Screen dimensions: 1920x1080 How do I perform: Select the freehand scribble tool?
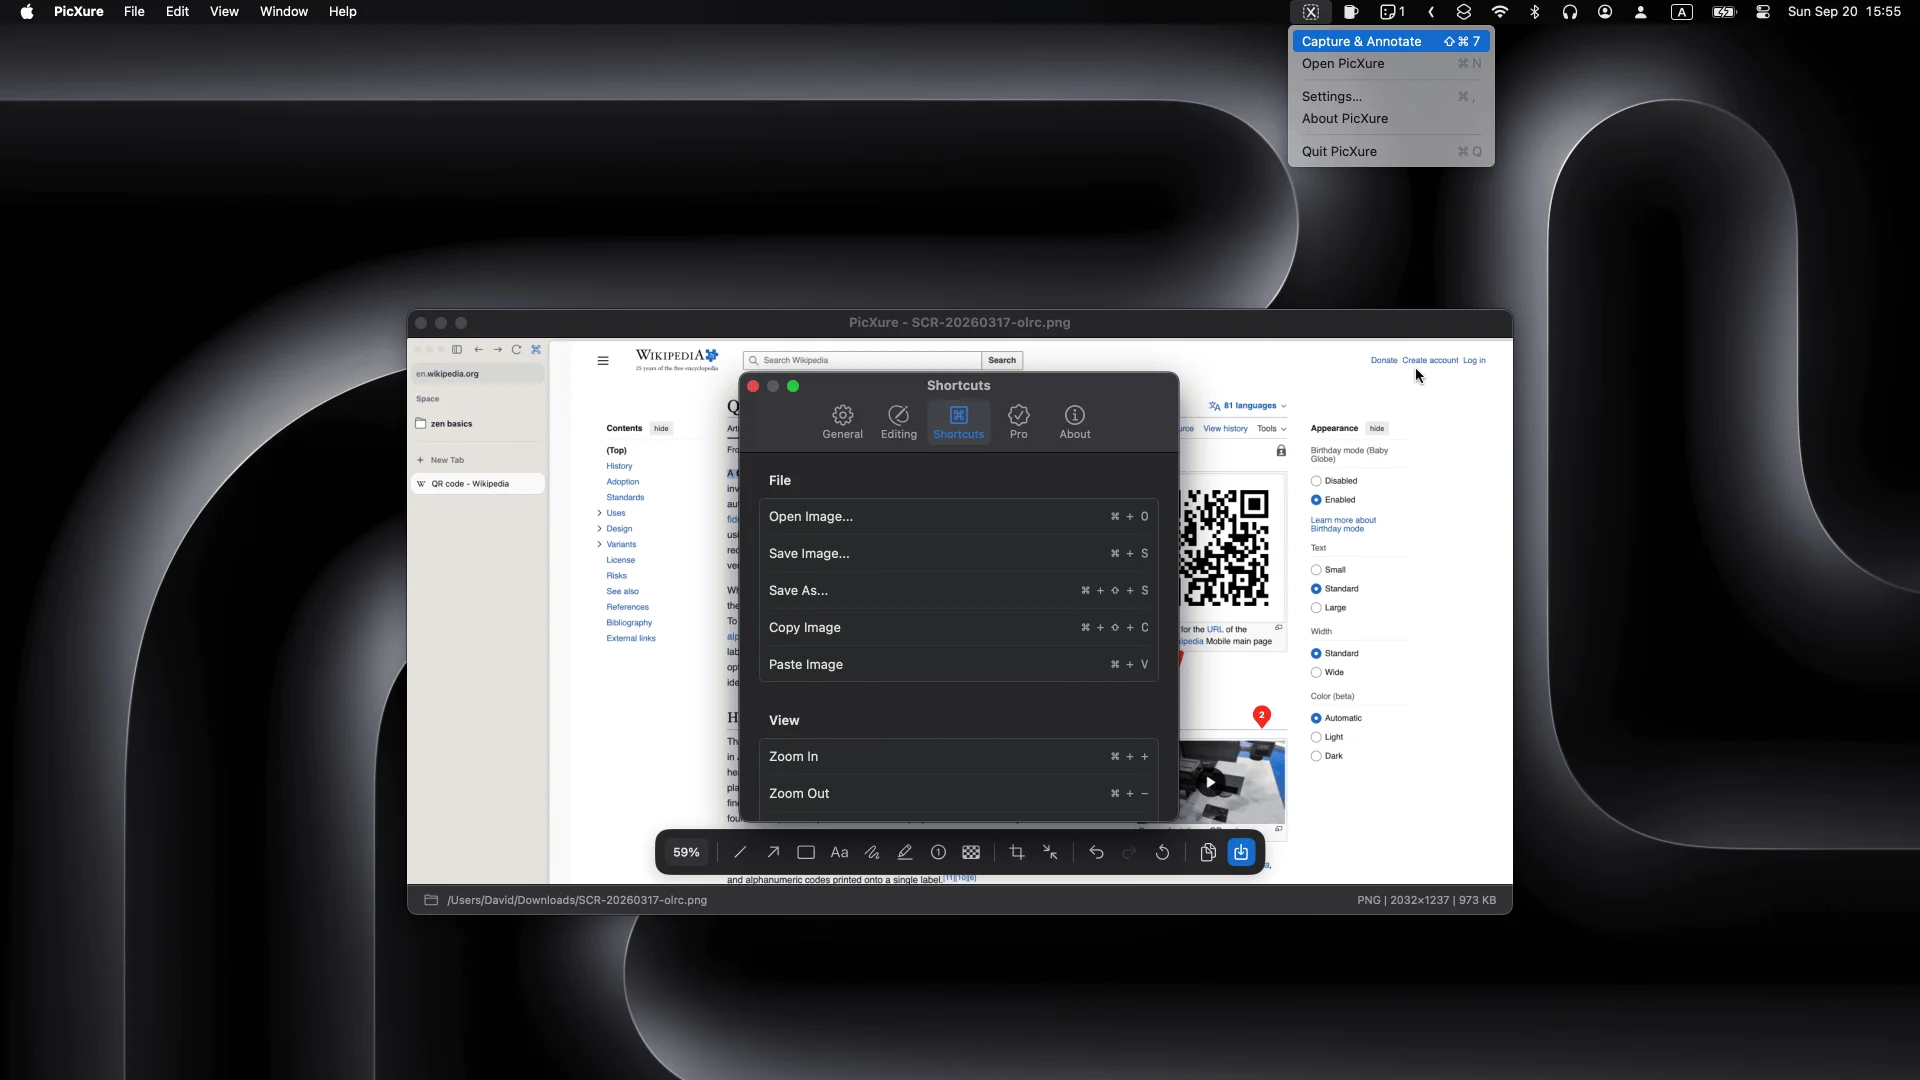pyautogui.click(x=872, y=853)
